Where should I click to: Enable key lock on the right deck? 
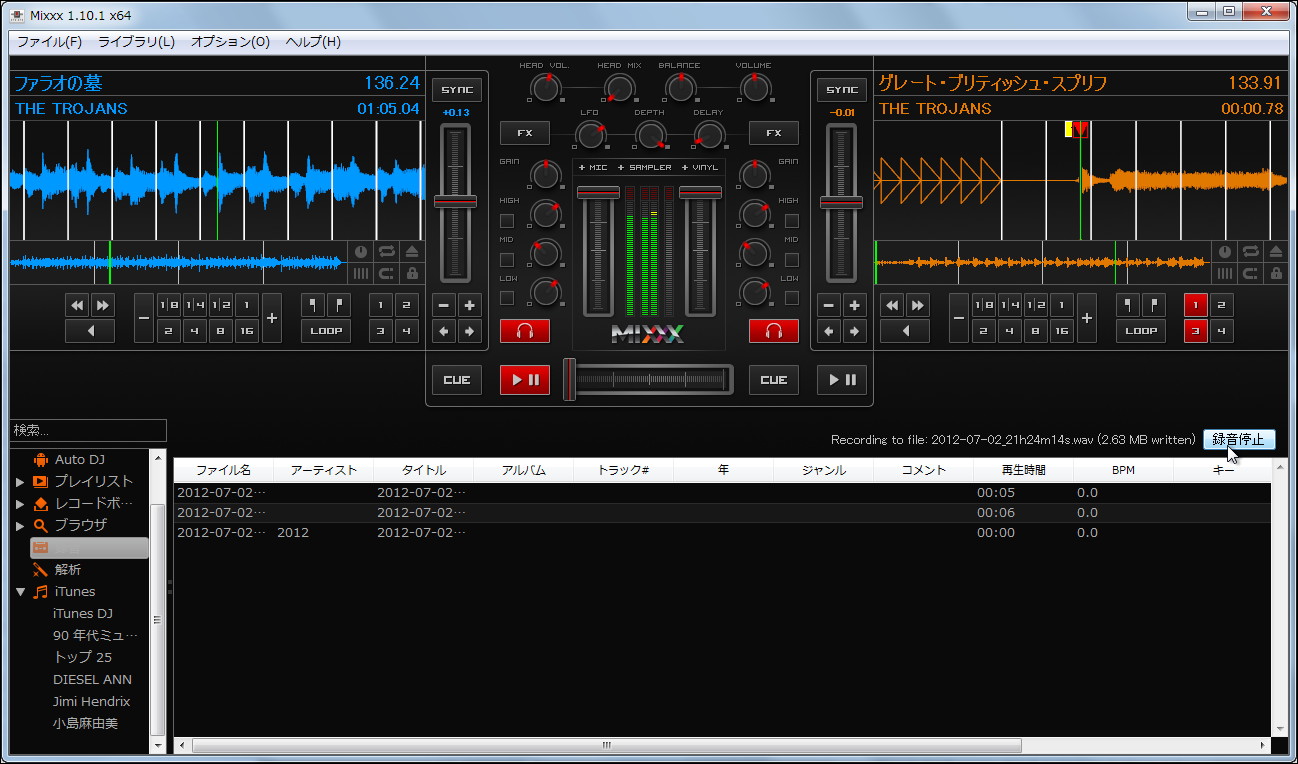[x=1275, y=274]
